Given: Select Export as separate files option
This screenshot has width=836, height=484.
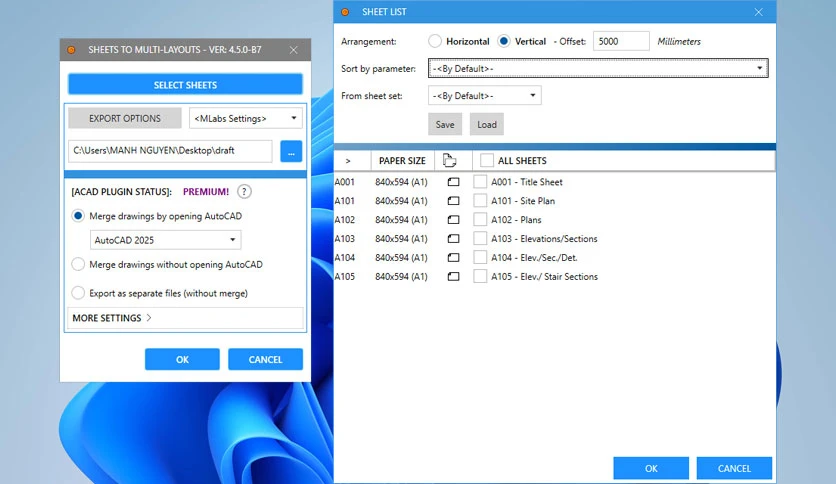Looking at the screenshot, I should tap(78, 293).
